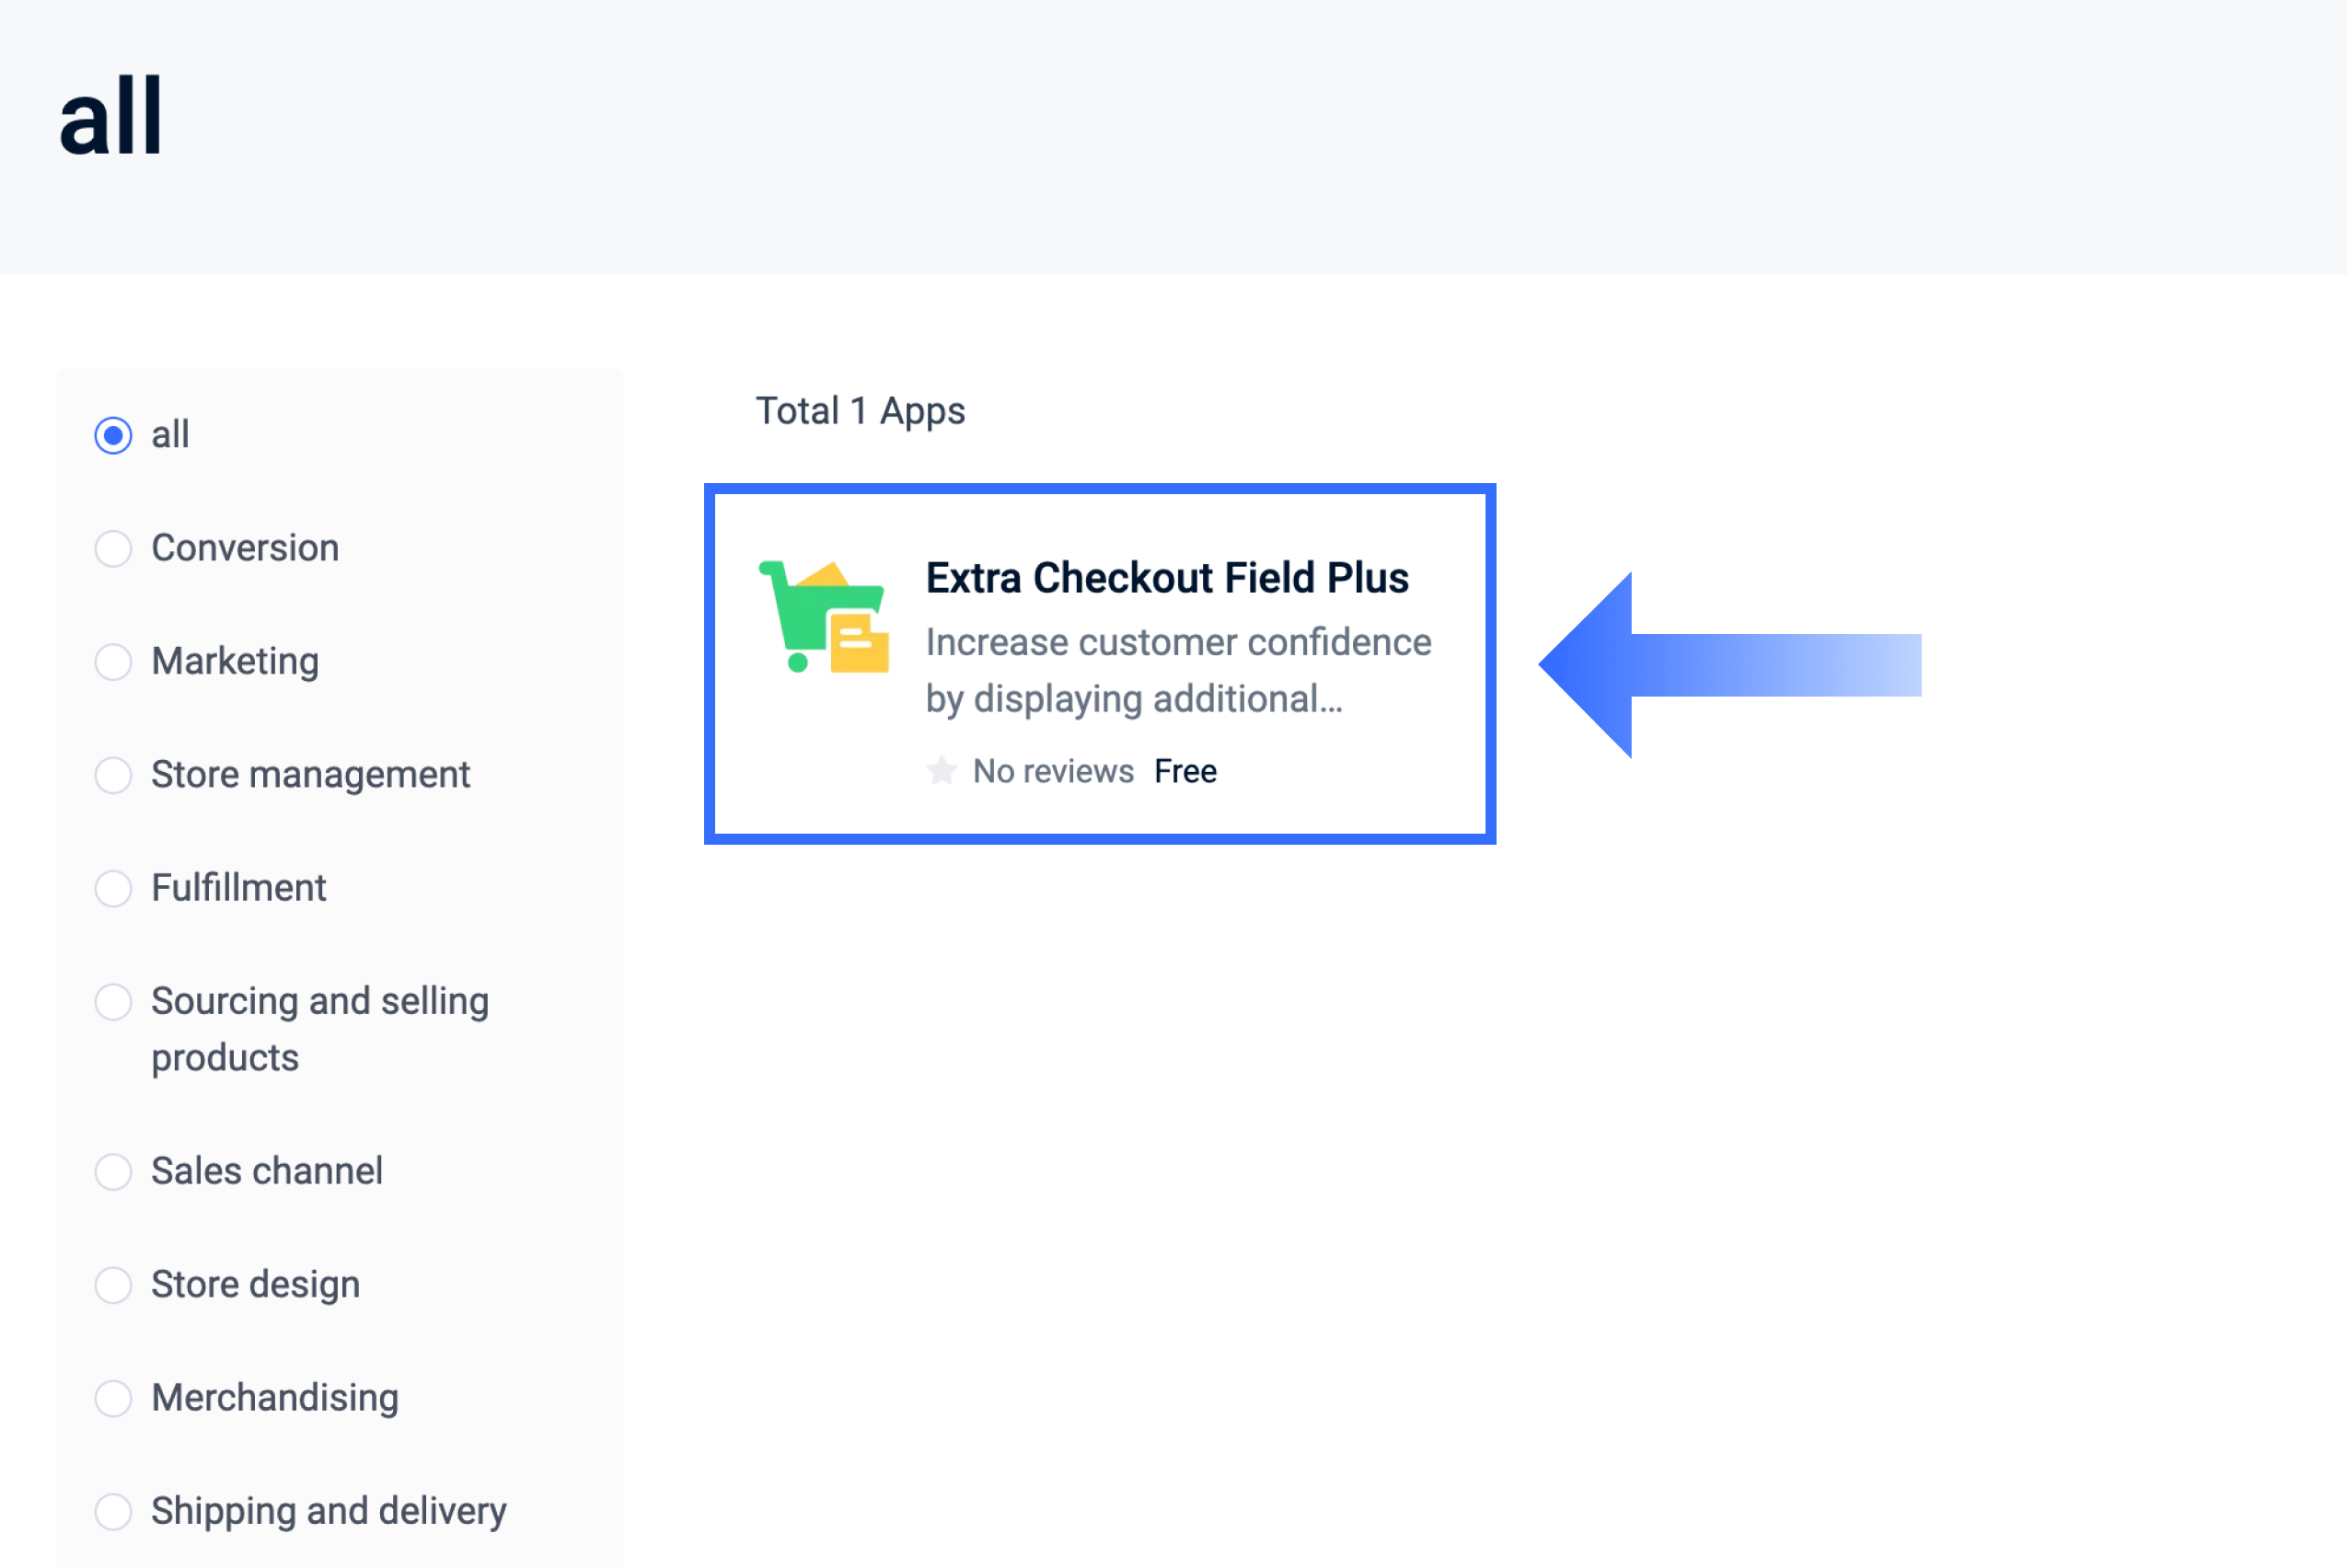The width and height of the screenshot is (2347, 1568).
Task: Click the 'Merchandising' category label
Action: tap(275, 1398)
